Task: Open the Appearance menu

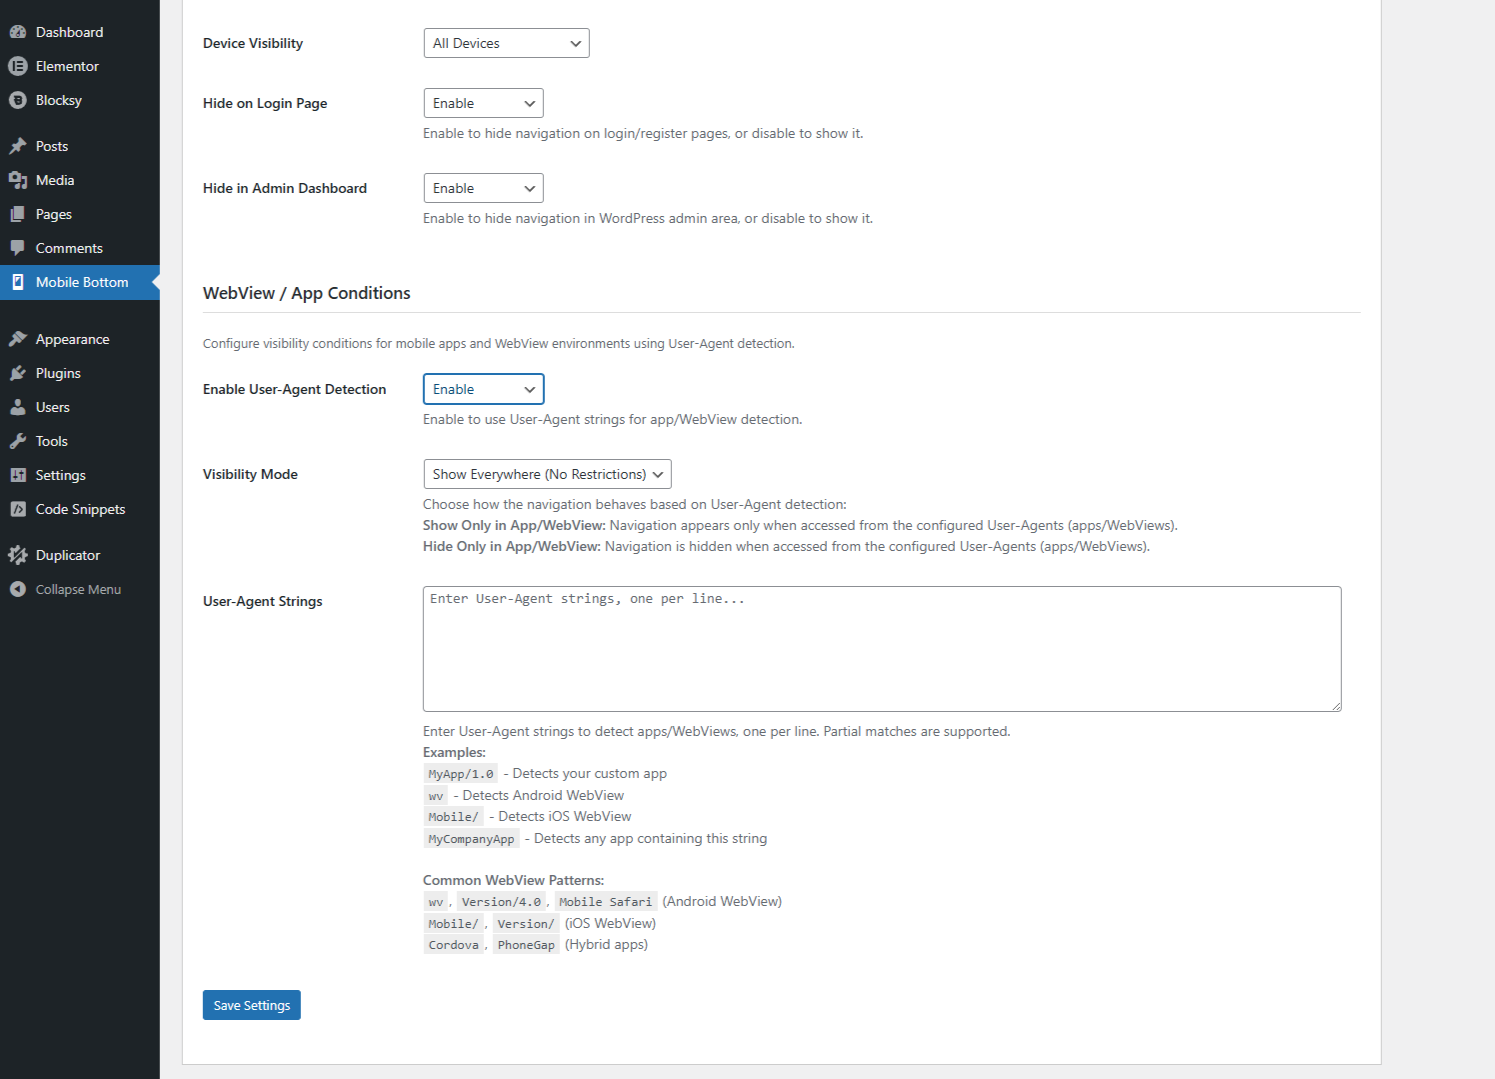Action: [72, 339]
